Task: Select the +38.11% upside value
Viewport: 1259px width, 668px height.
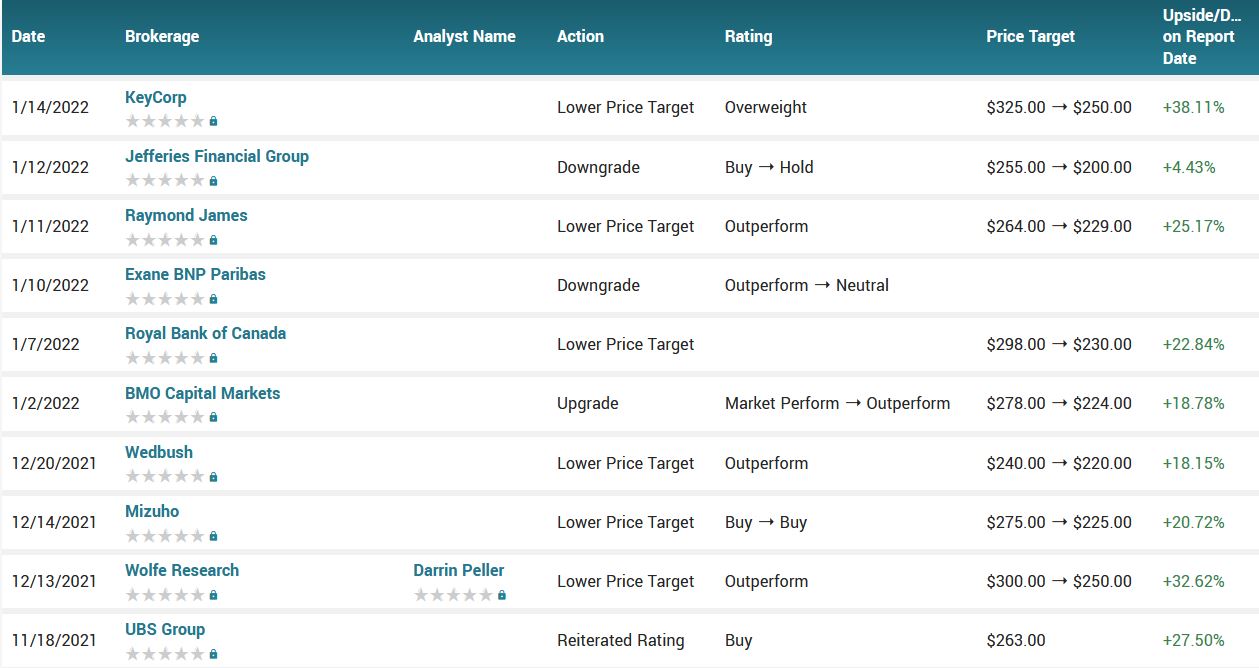Action: coord(1194,107)
